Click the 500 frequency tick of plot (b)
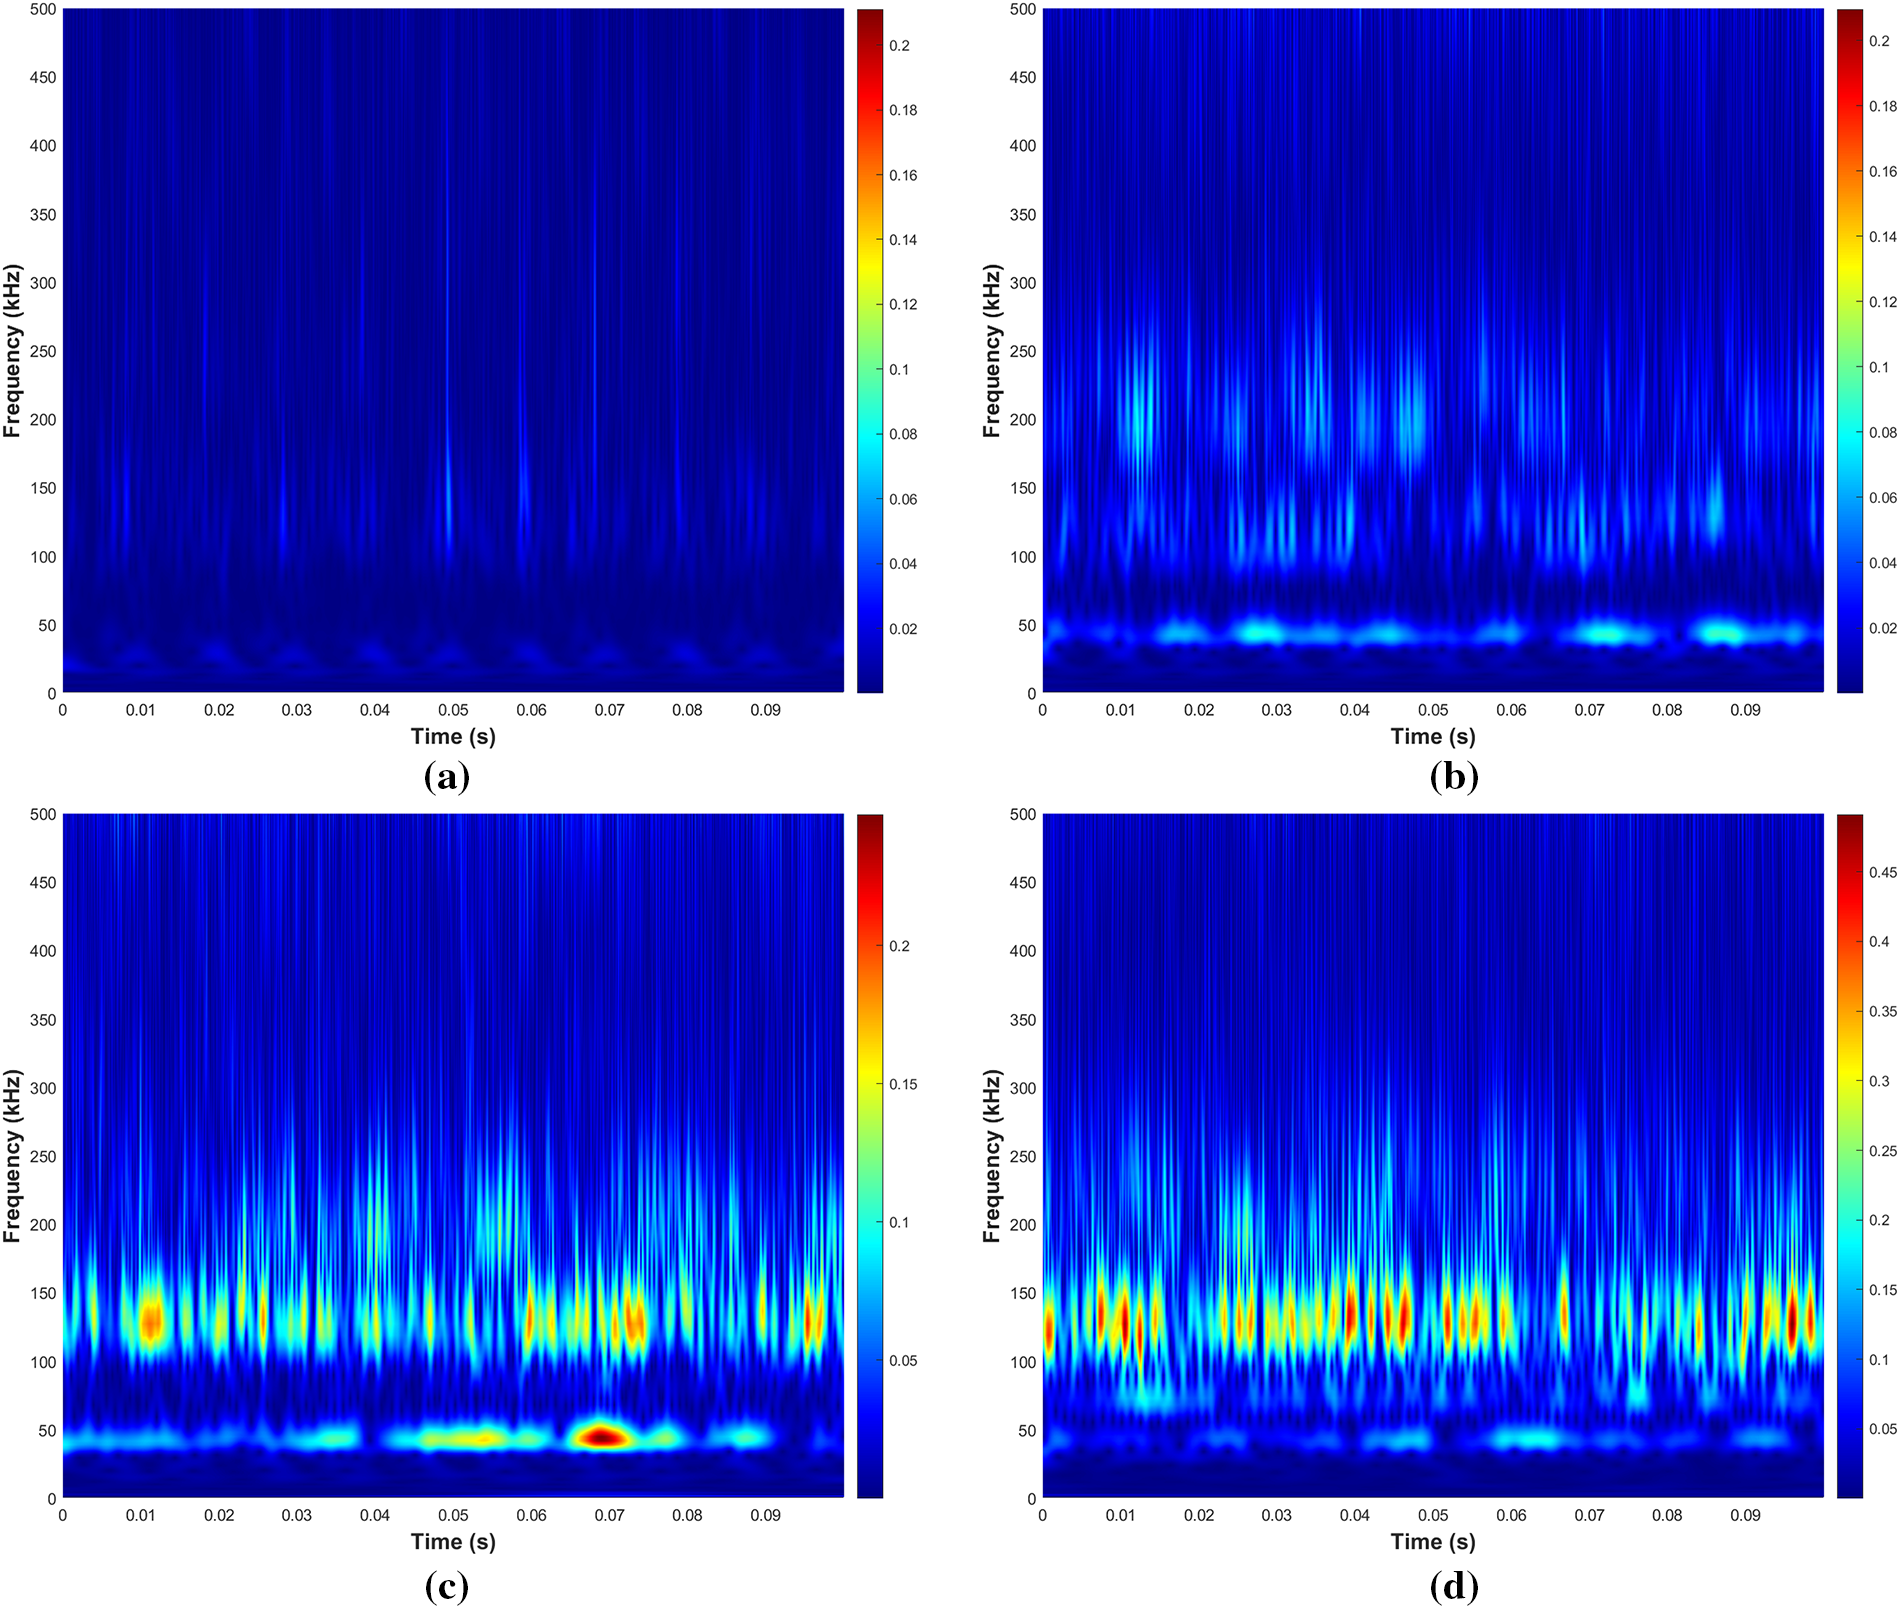The height and width of the screenshot is (1609, 1900). click(x=1023, y=9)
